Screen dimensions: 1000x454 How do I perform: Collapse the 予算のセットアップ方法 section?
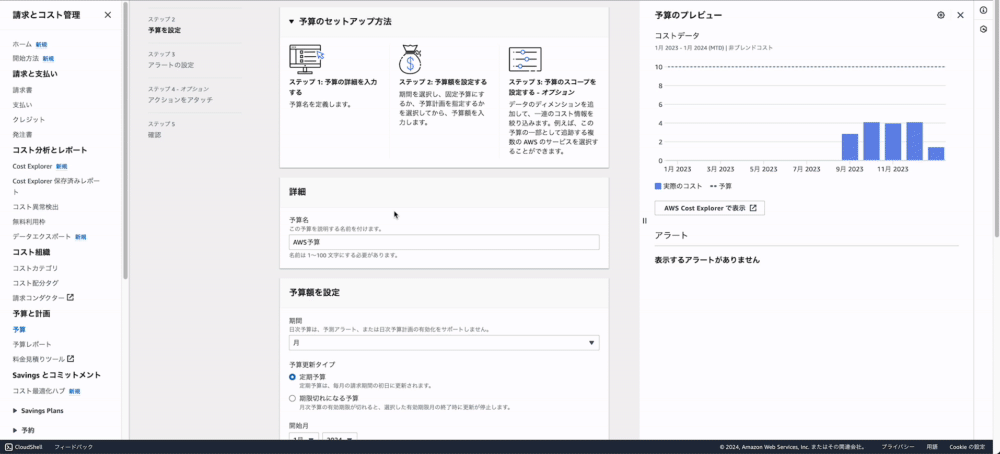[x=291, y=21]
